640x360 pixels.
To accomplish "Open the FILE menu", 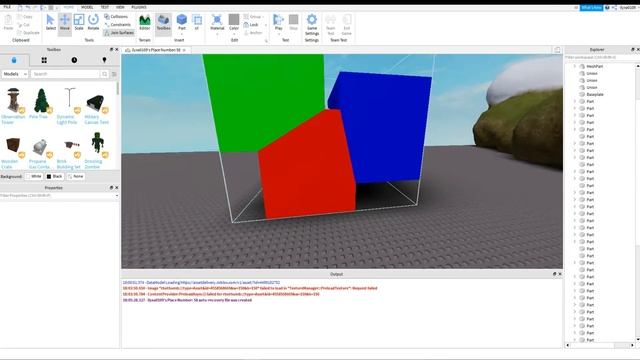I will click(x=7, y=7).
